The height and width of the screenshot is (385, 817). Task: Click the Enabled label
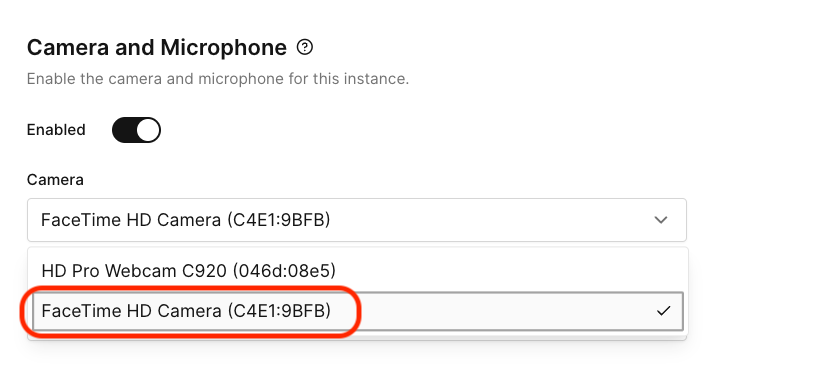point(56,130)
